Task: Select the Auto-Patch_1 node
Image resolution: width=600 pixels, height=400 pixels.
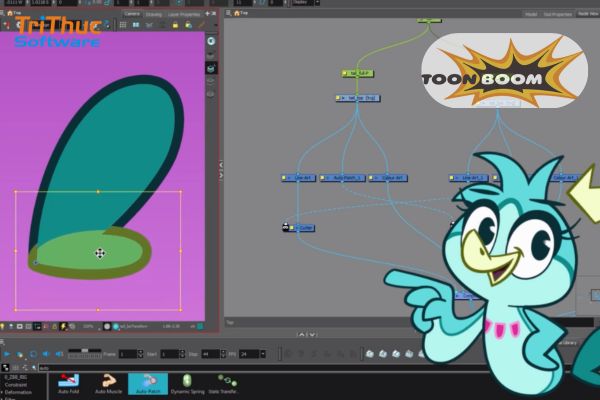Action: click(x=342, y=178)
